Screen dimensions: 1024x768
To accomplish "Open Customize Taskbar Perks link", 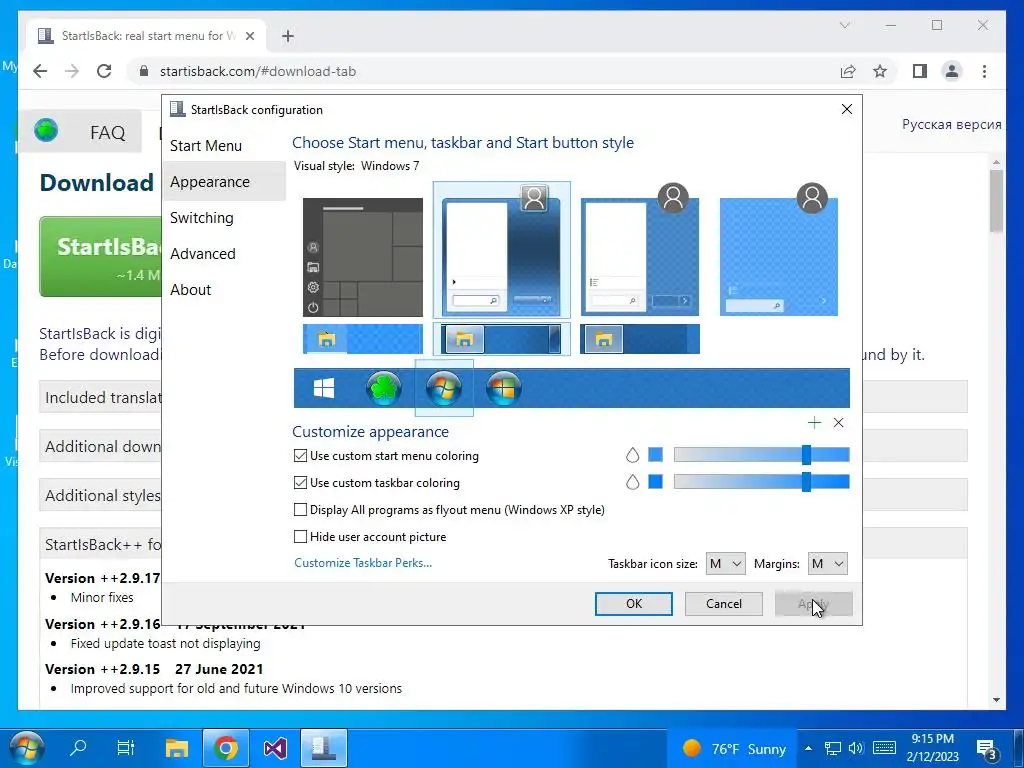I will point(363,563).
